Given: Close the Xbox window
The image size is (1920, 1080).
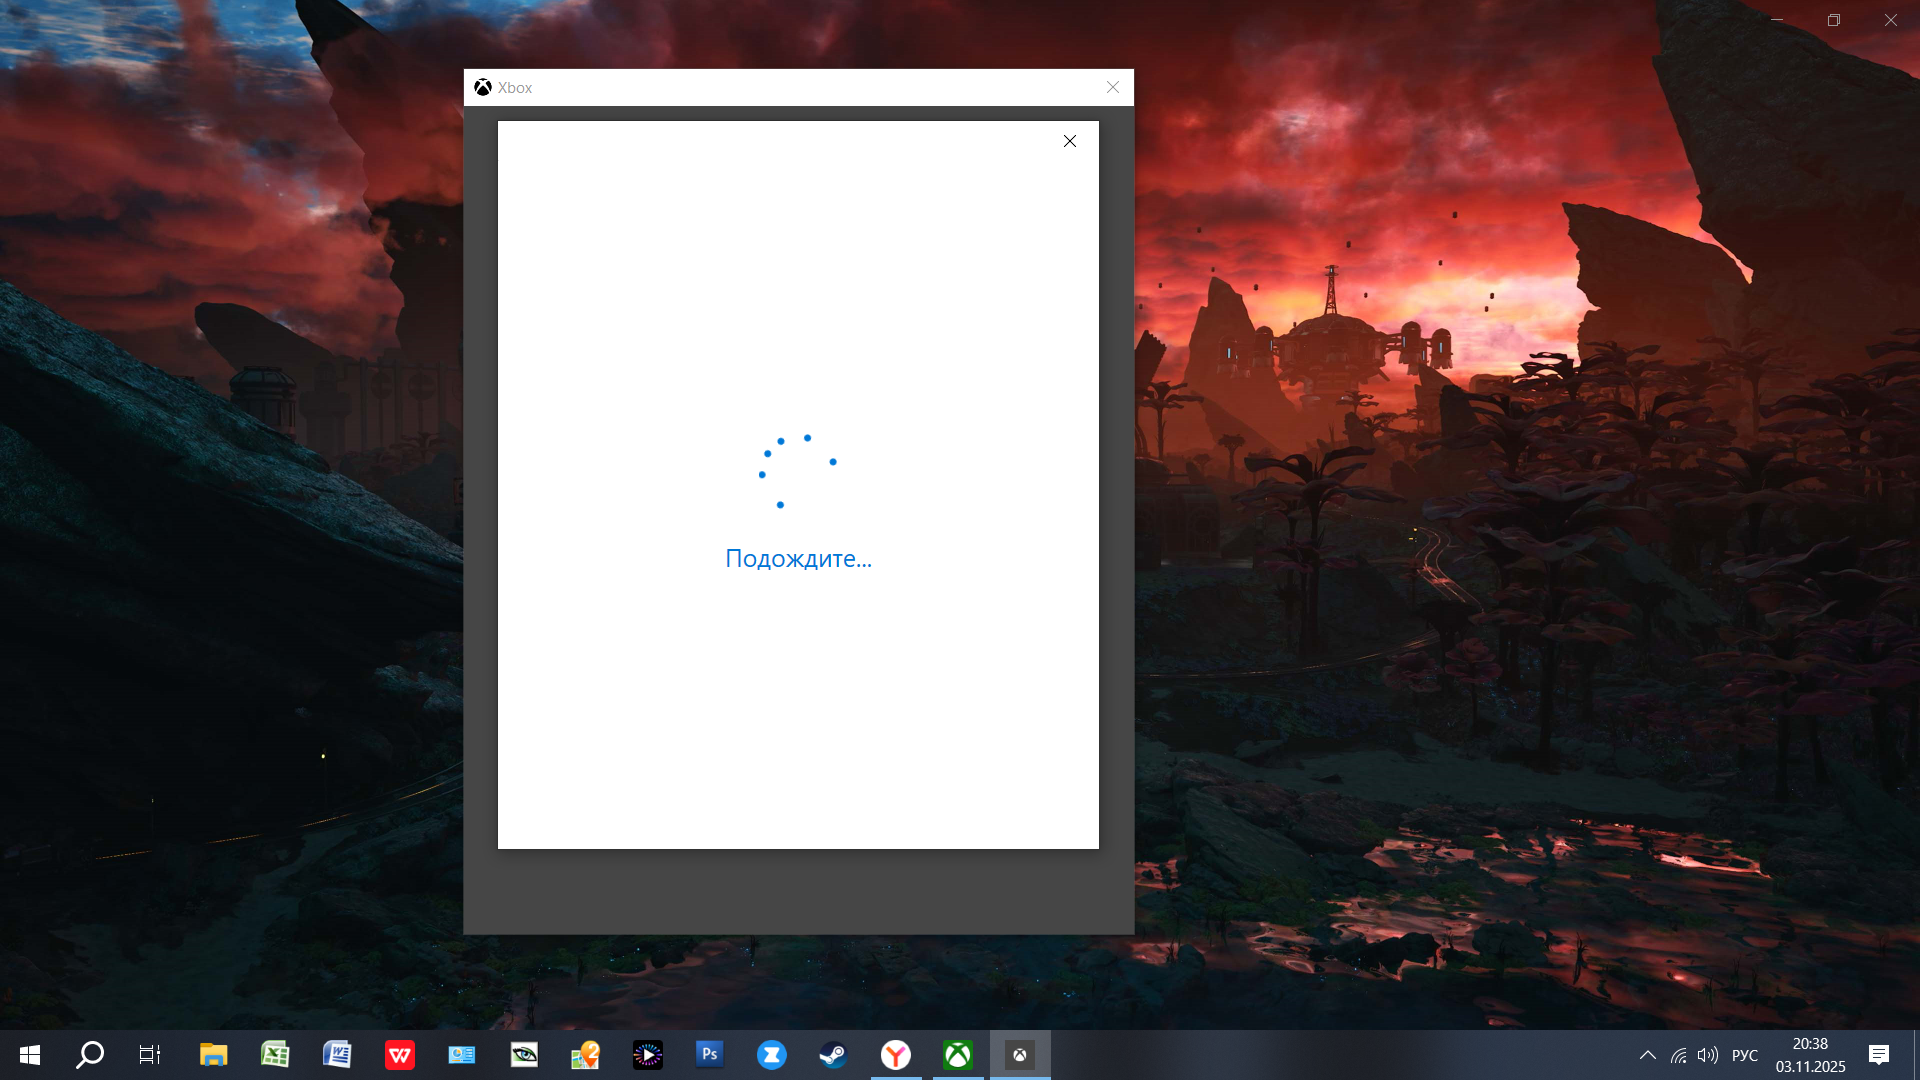Looking at the screenshot, I should [1113, 87].
